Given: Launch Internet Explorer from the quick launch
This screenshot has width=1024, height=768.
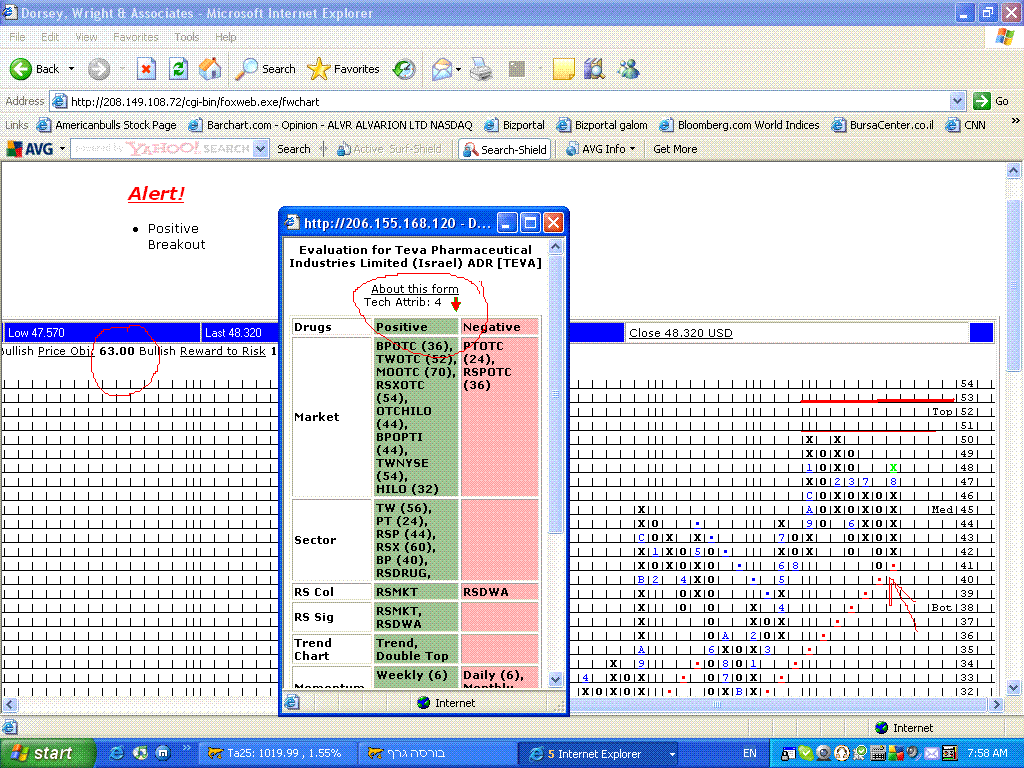Looking at the screenshot, I should (117, 753).
